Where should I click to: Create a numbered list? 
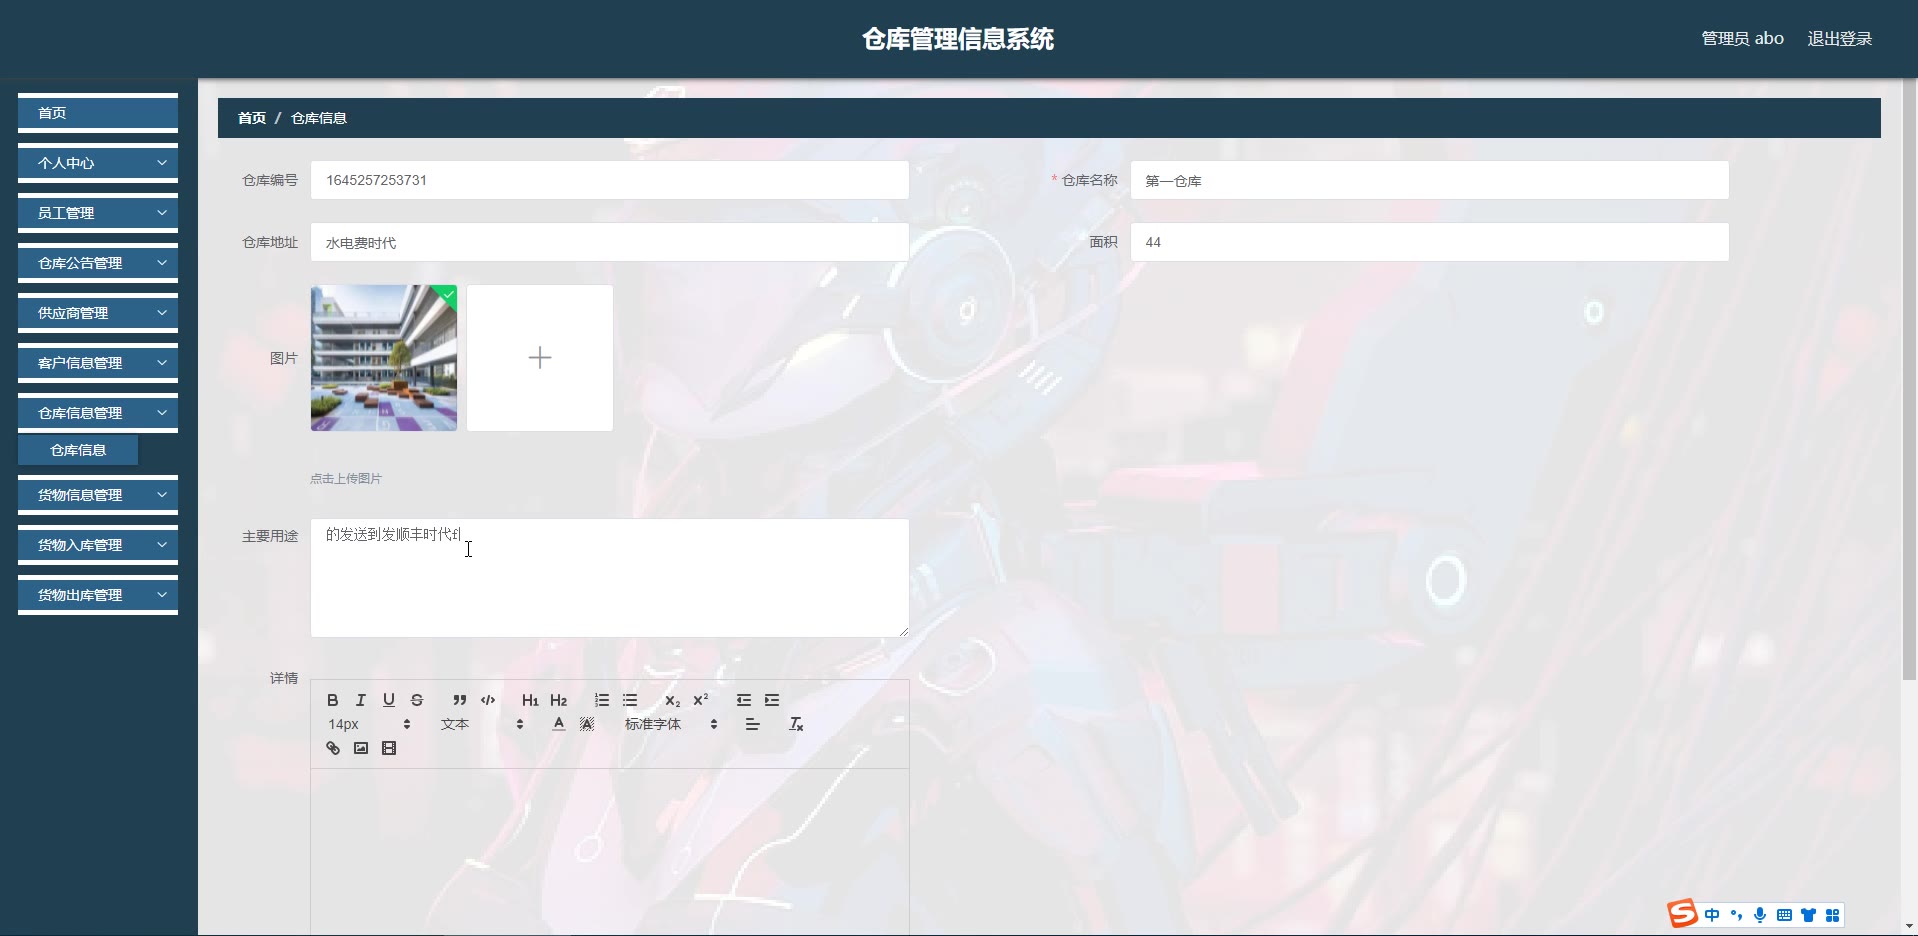[x=602, y=700]
